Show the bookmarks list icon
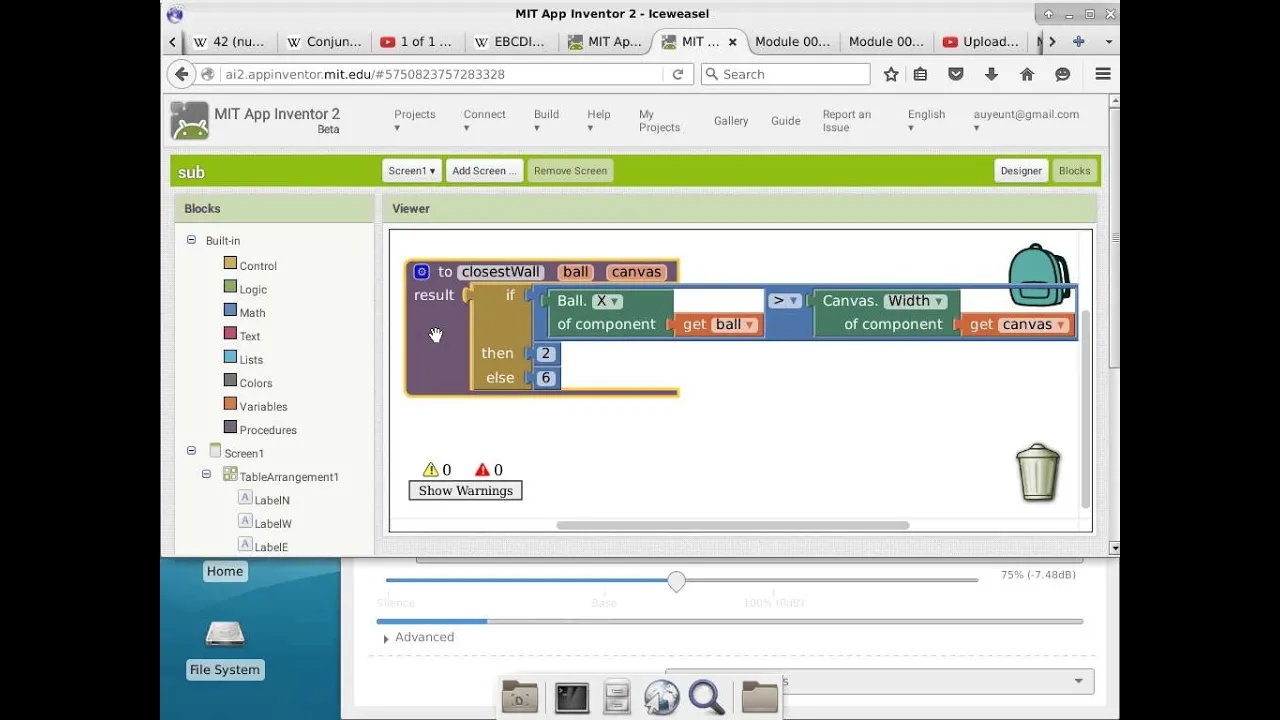Image resolution: width=1280 pixels, height=720 pixels. (921, 74)
